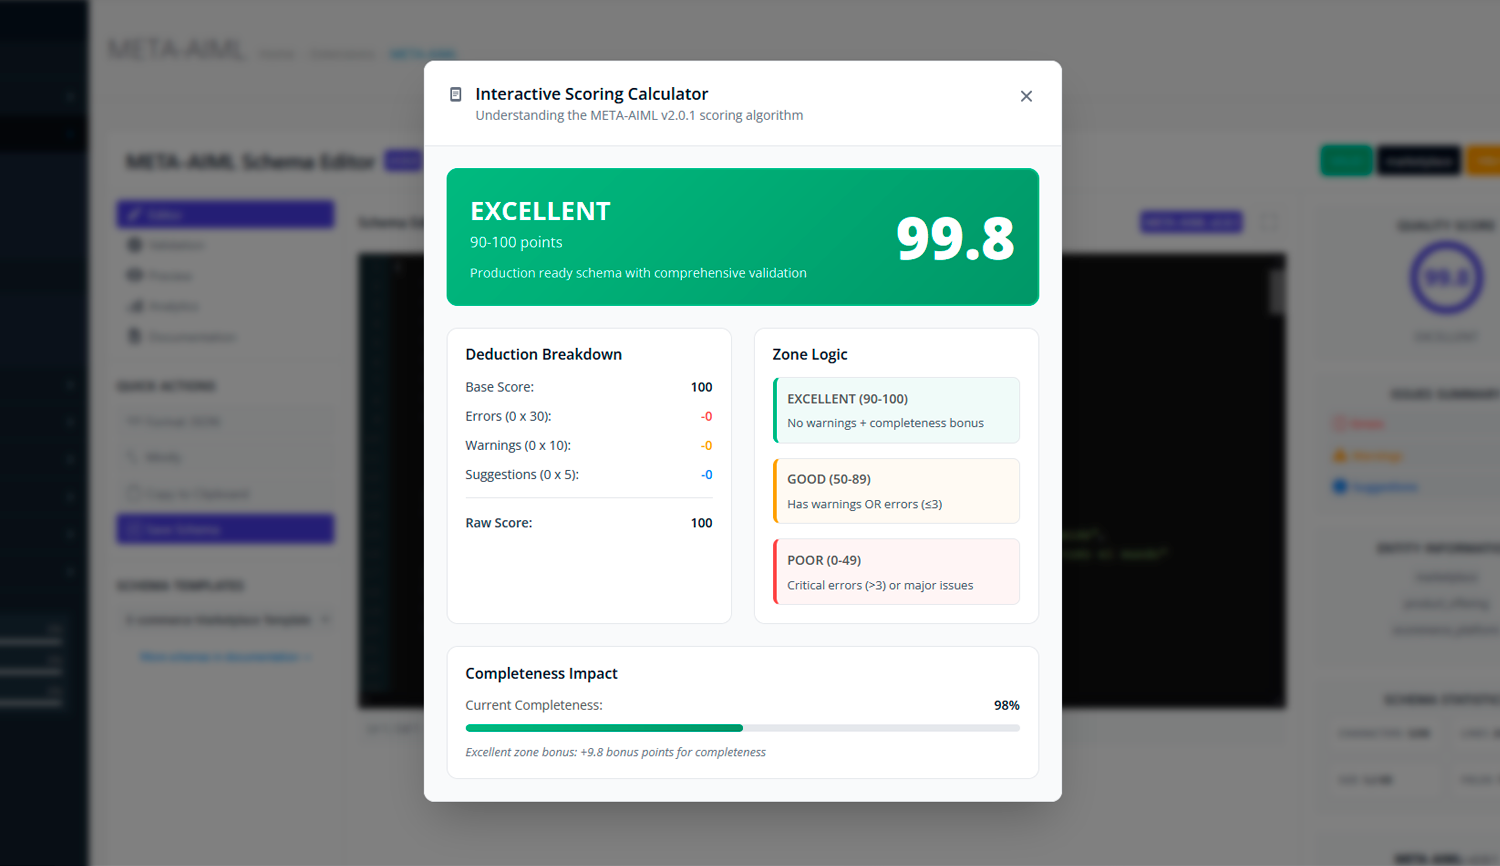Click the quality score circle in background

click(1446, 278)
